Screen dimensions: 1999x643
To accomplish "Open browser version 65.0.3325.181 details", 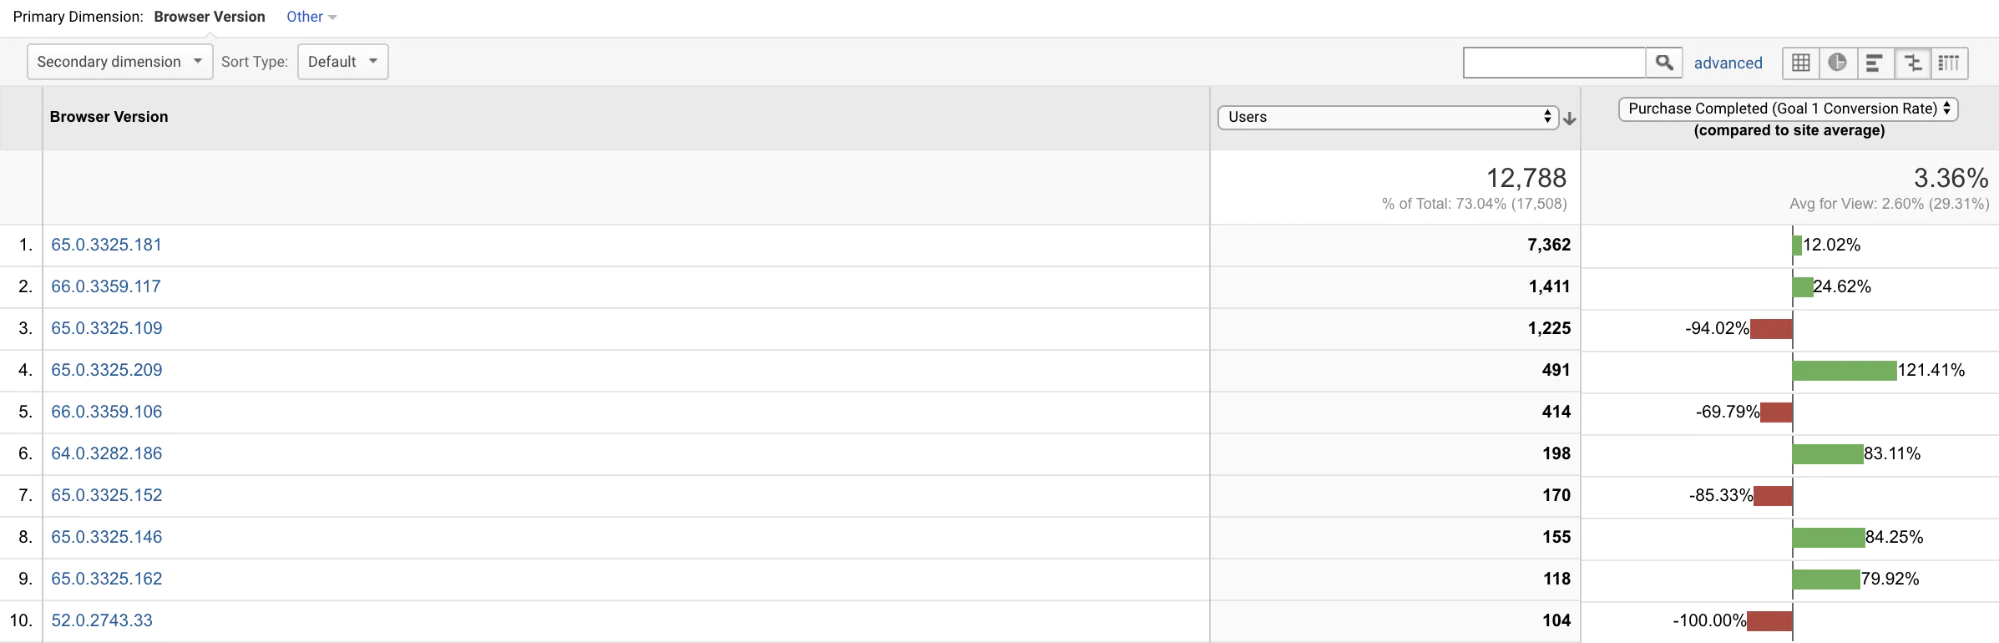I will click(106, 244).
